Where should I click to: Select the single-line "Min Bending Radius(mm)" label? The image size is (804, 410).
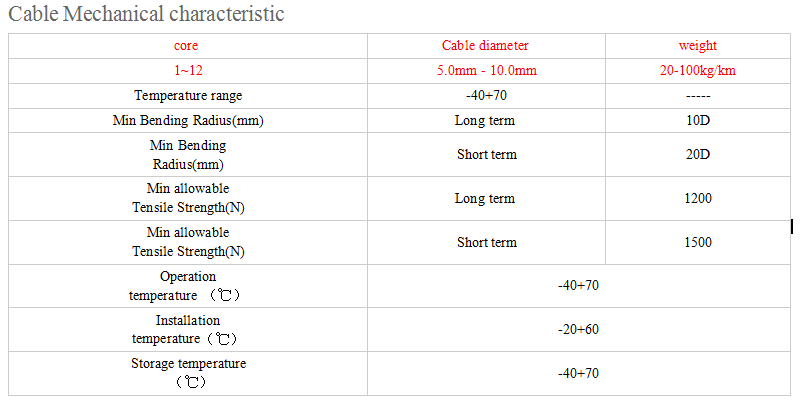click(x=188, y=121)
